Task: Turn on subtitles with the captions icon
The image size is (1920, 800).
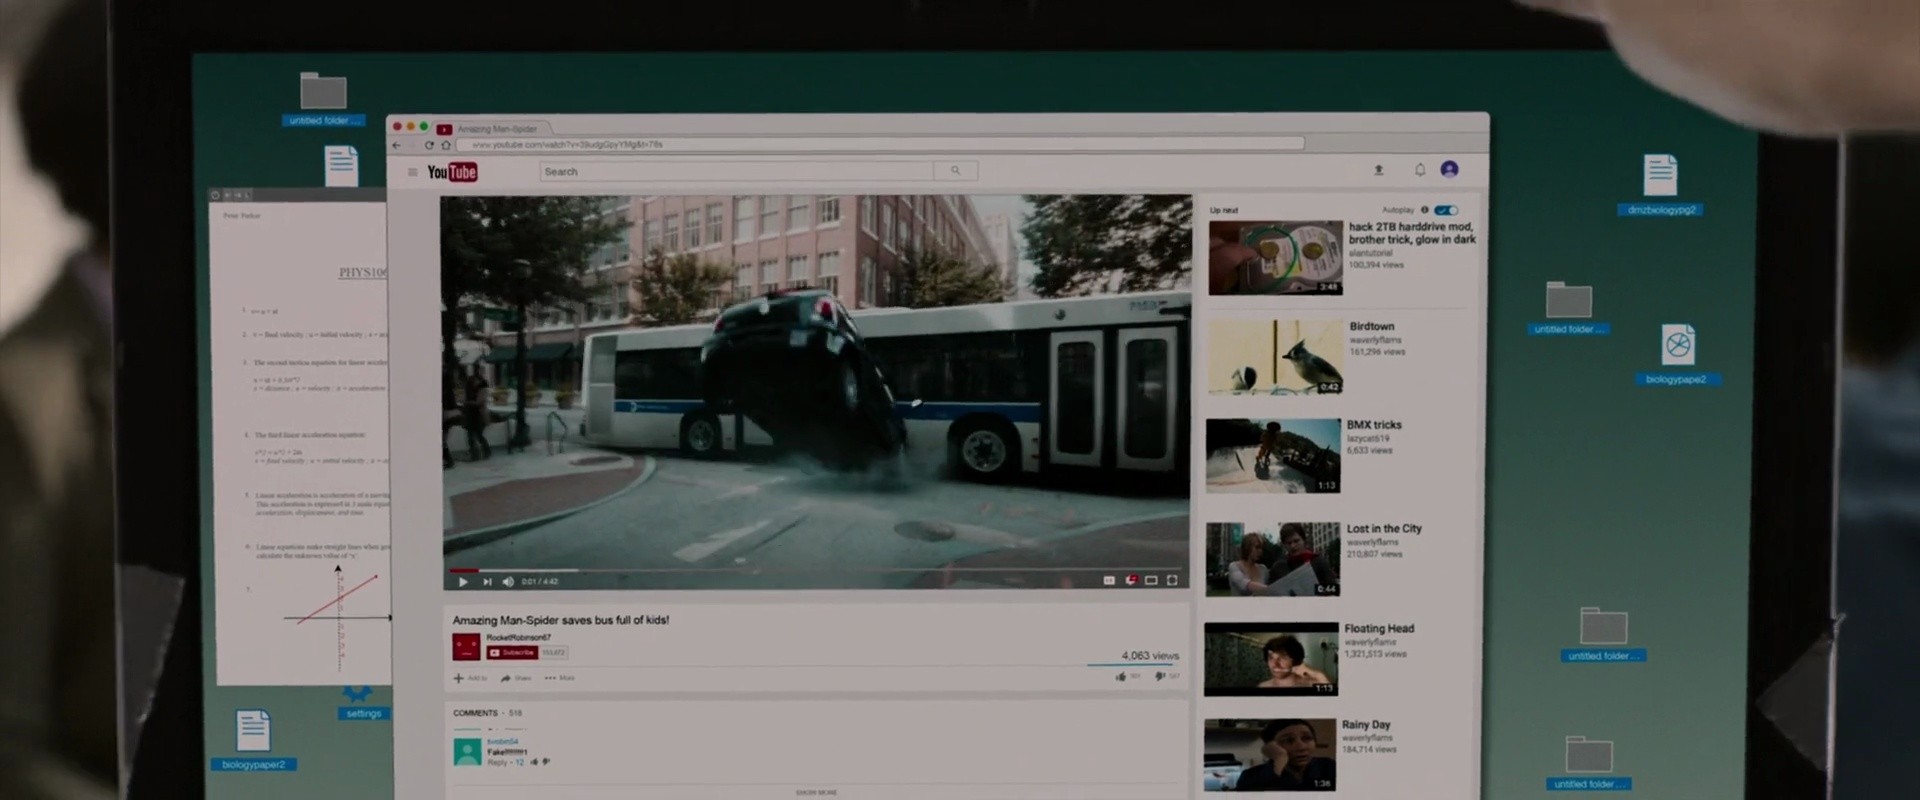Action: tap(1108, 580)
